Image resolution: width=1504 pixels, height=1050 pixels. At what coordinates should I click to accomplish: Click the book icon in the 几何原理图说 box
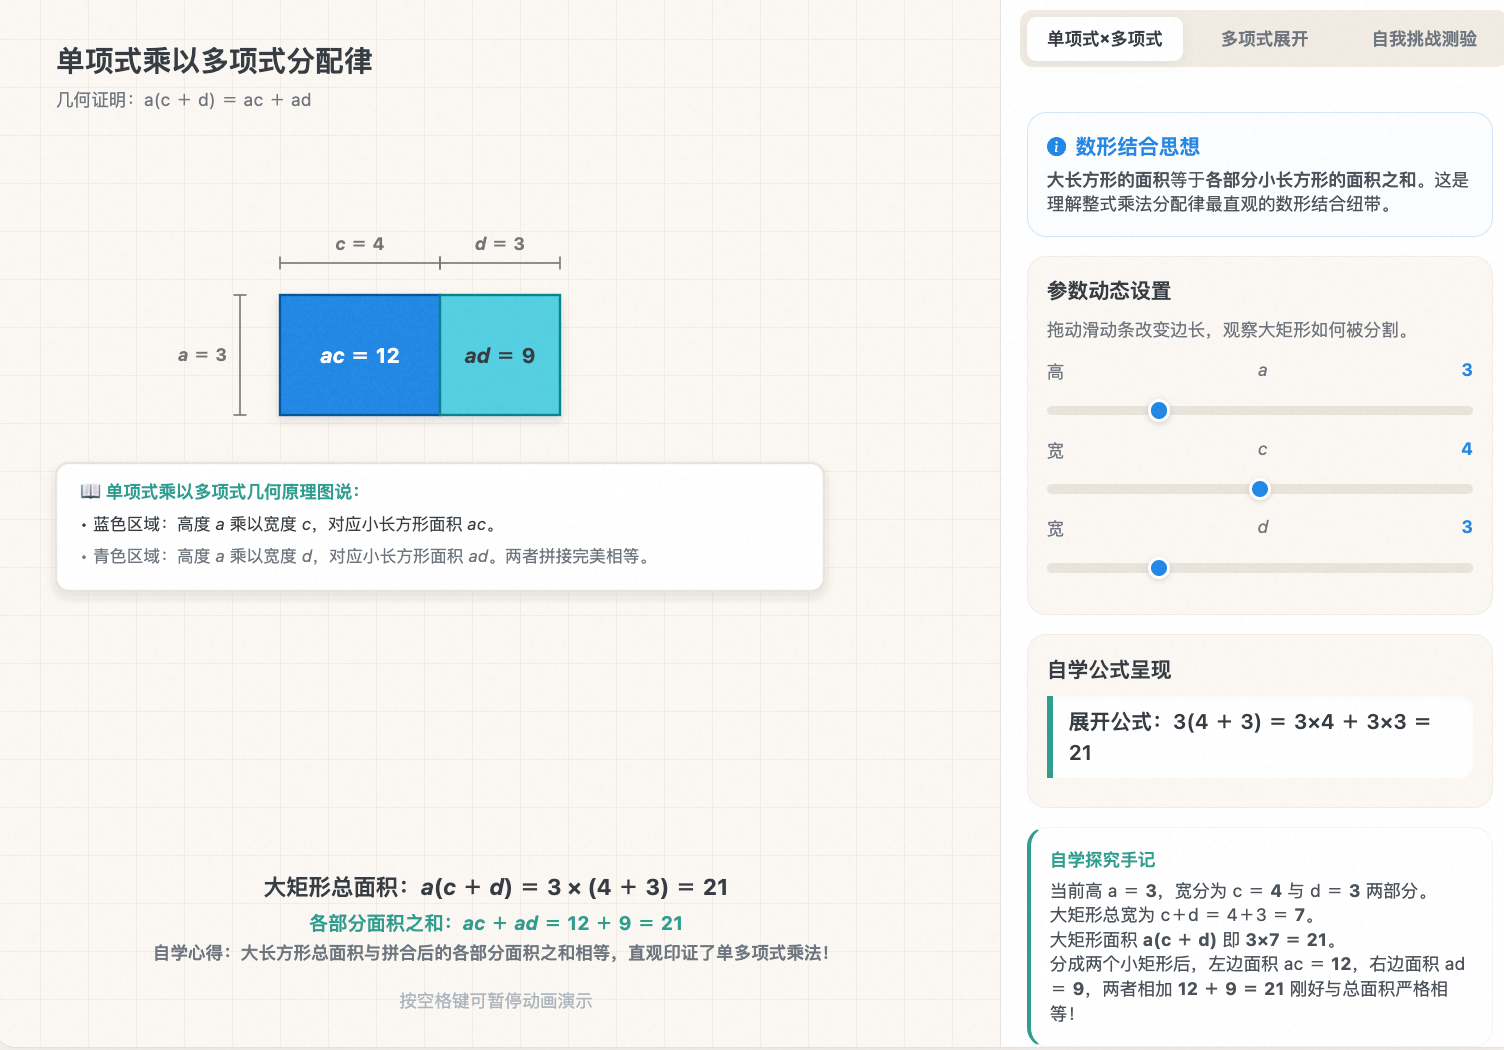coord(90,491)
